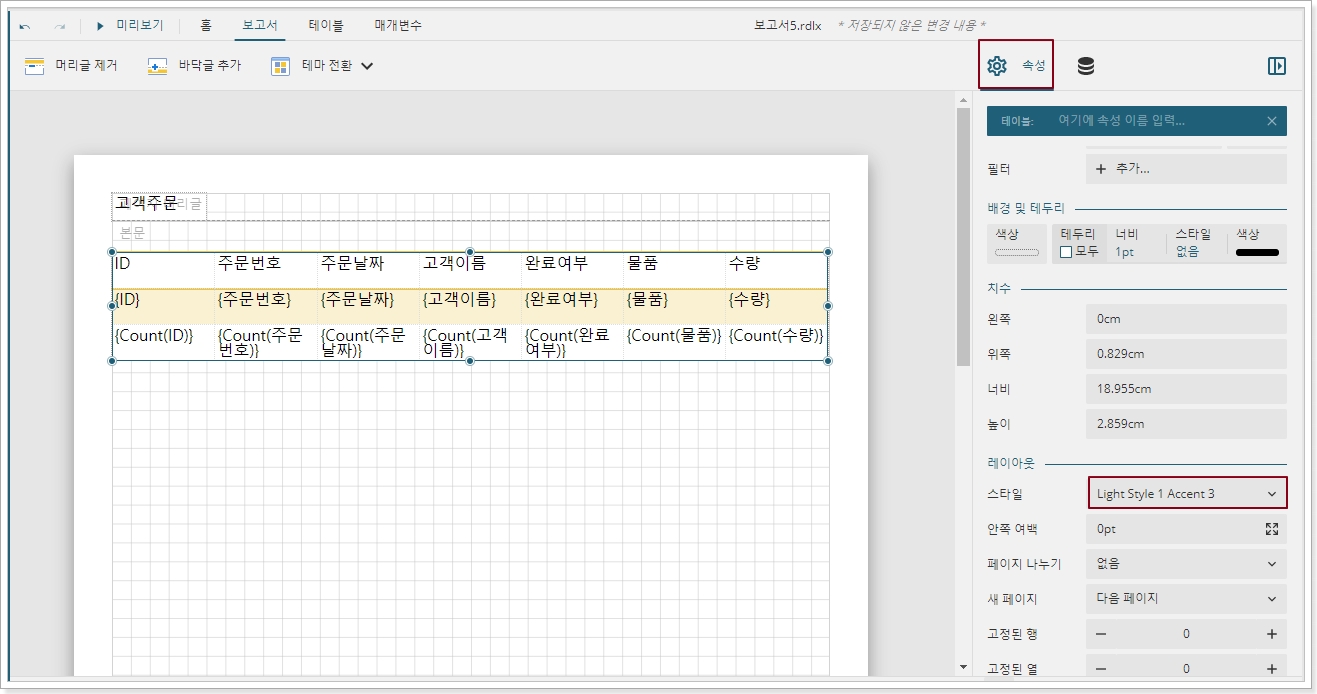Click the undo arrow icon
The height and width of the screenshot is (694, 1317).
coord(25,26)
